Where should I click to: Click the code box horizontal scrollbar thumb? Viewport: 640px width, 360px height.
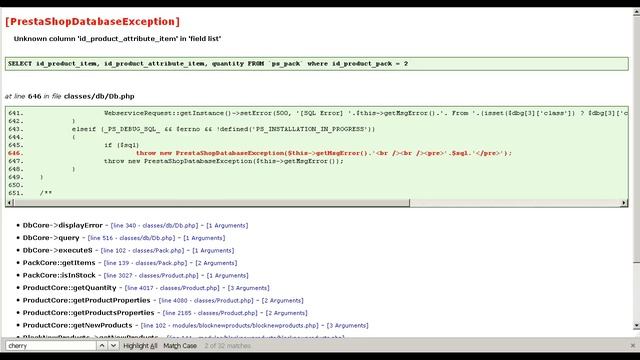[211, 202]
